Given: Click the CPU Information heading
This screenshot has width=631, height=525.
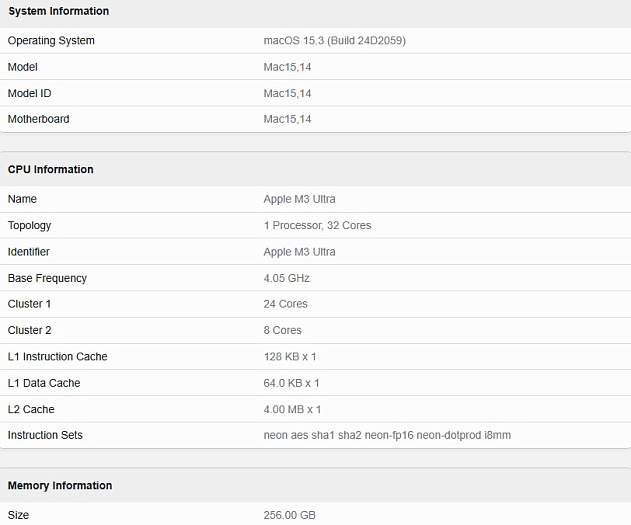Looking at the screenshot, I should pyautogui.click(x=51, y=169).
